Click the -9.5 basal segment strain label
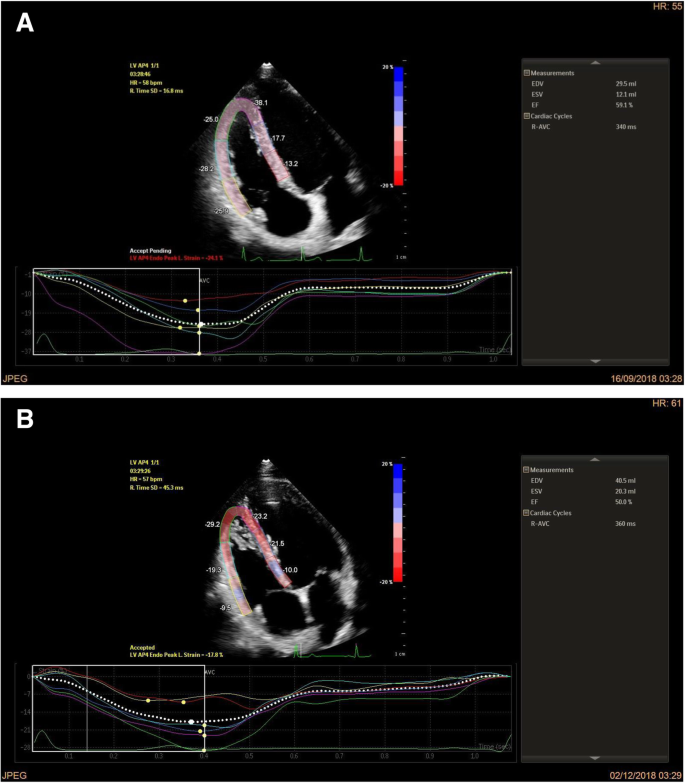Screen dimensions: 685x783 [225, 608]
